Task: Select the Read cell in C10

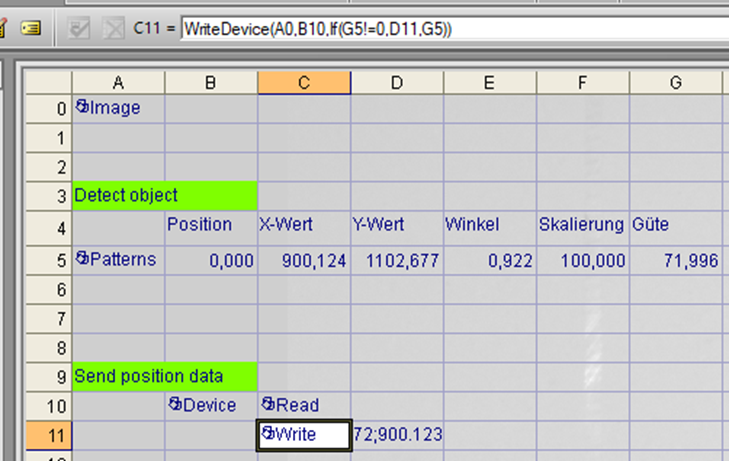Action: click(303, 405)
